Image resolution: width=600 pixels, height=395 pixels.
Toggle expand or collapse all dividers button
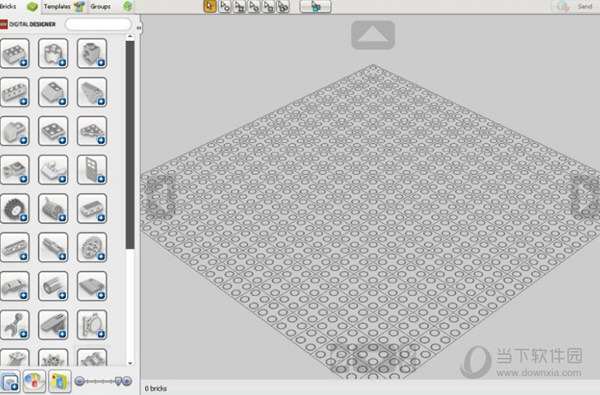click(x=9, y=382)
